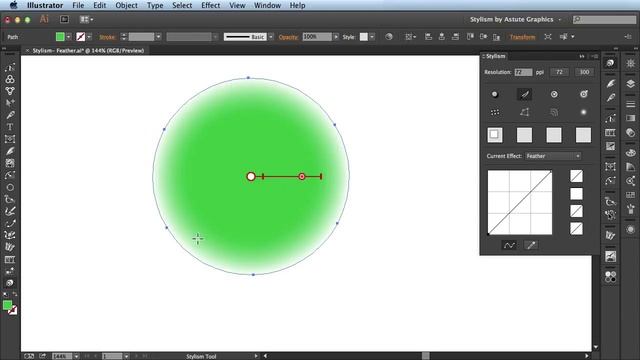Open the Opacity value arrow
Image resolution: width=640 pixels, height=360 pixels.
coord(336,37)
